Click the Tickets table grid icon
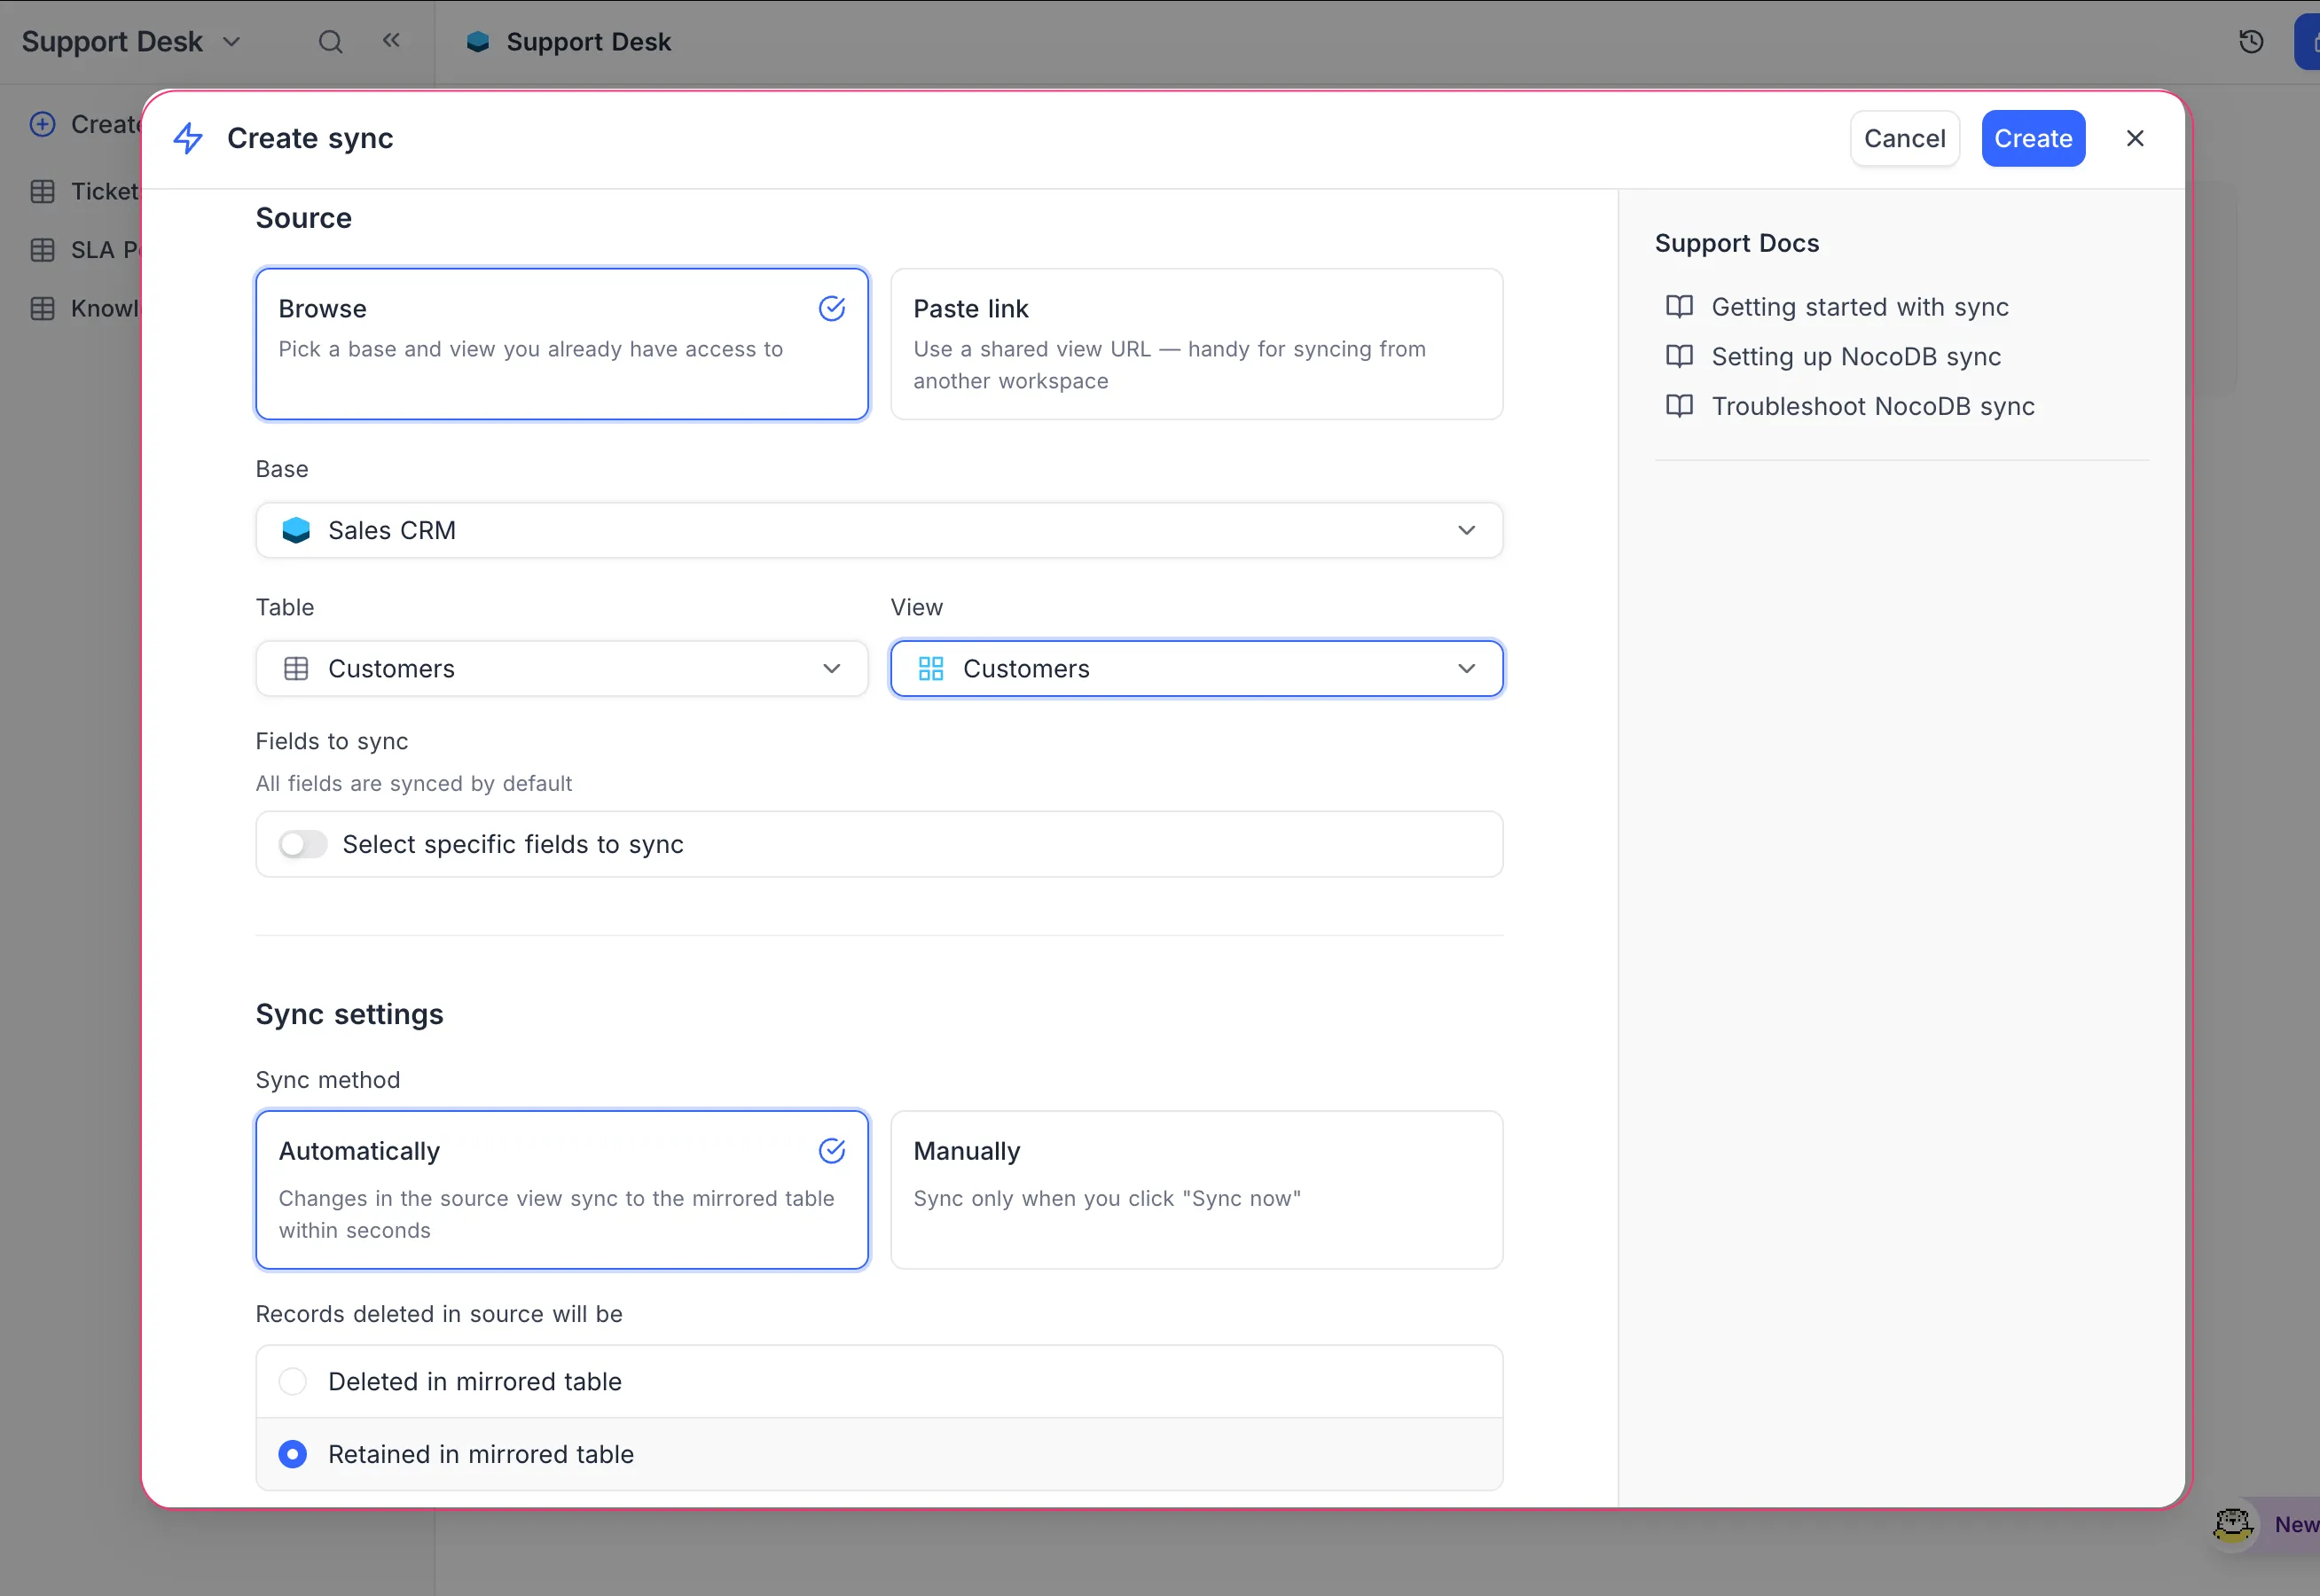 tap(42, 191)
